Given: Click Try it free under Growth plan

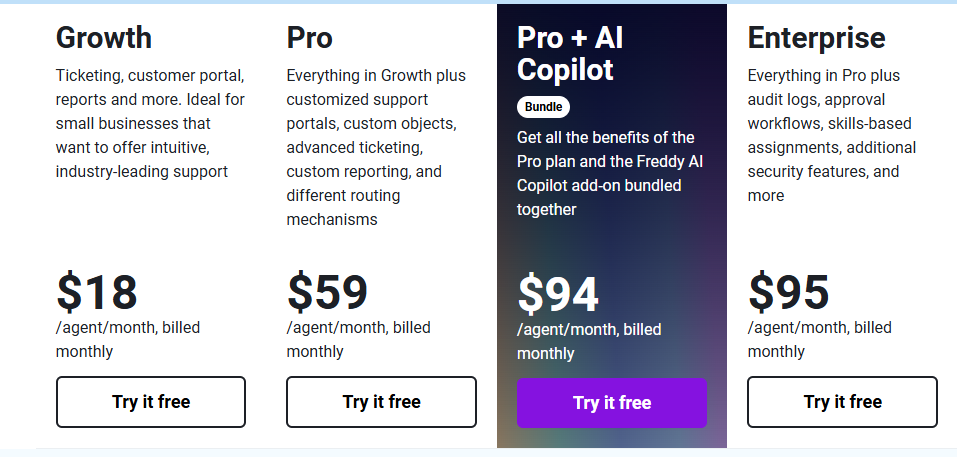Looking at the screenshot, I should pyautogui.click(x=151, y=402).
